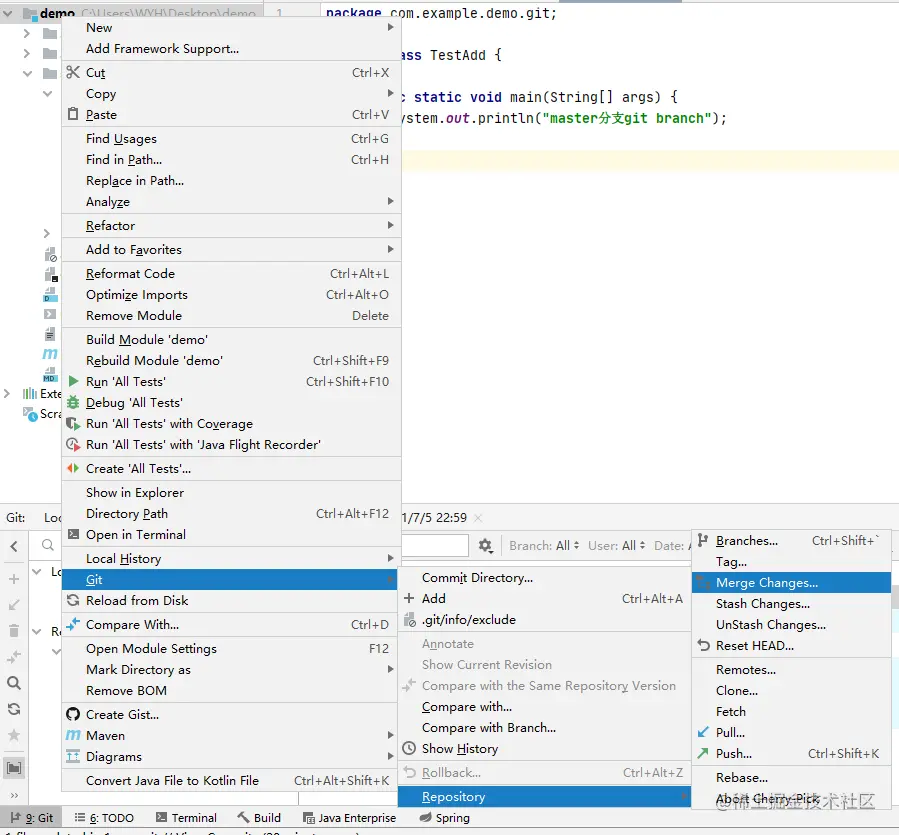
Task: Choose Remotes... menu entry
Action: [791, 669]
